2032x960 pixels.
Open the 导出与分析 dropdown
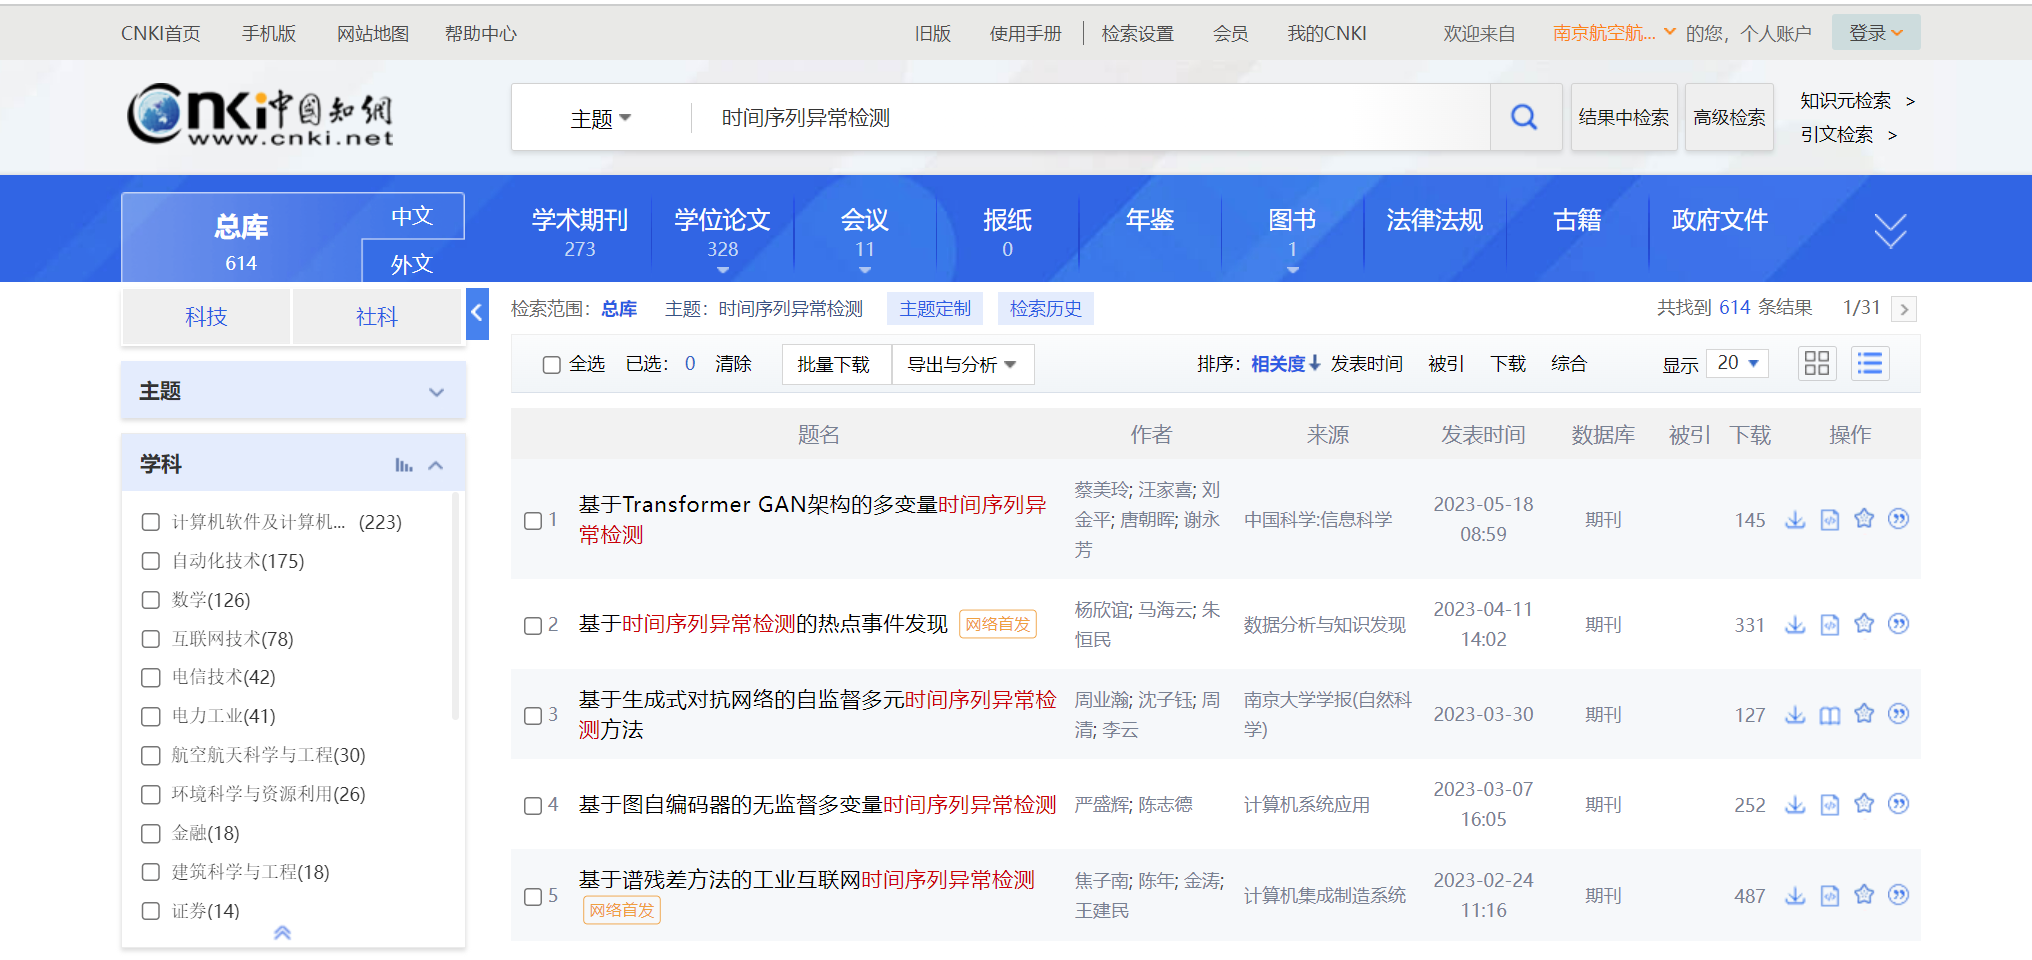tap(962, 365)
